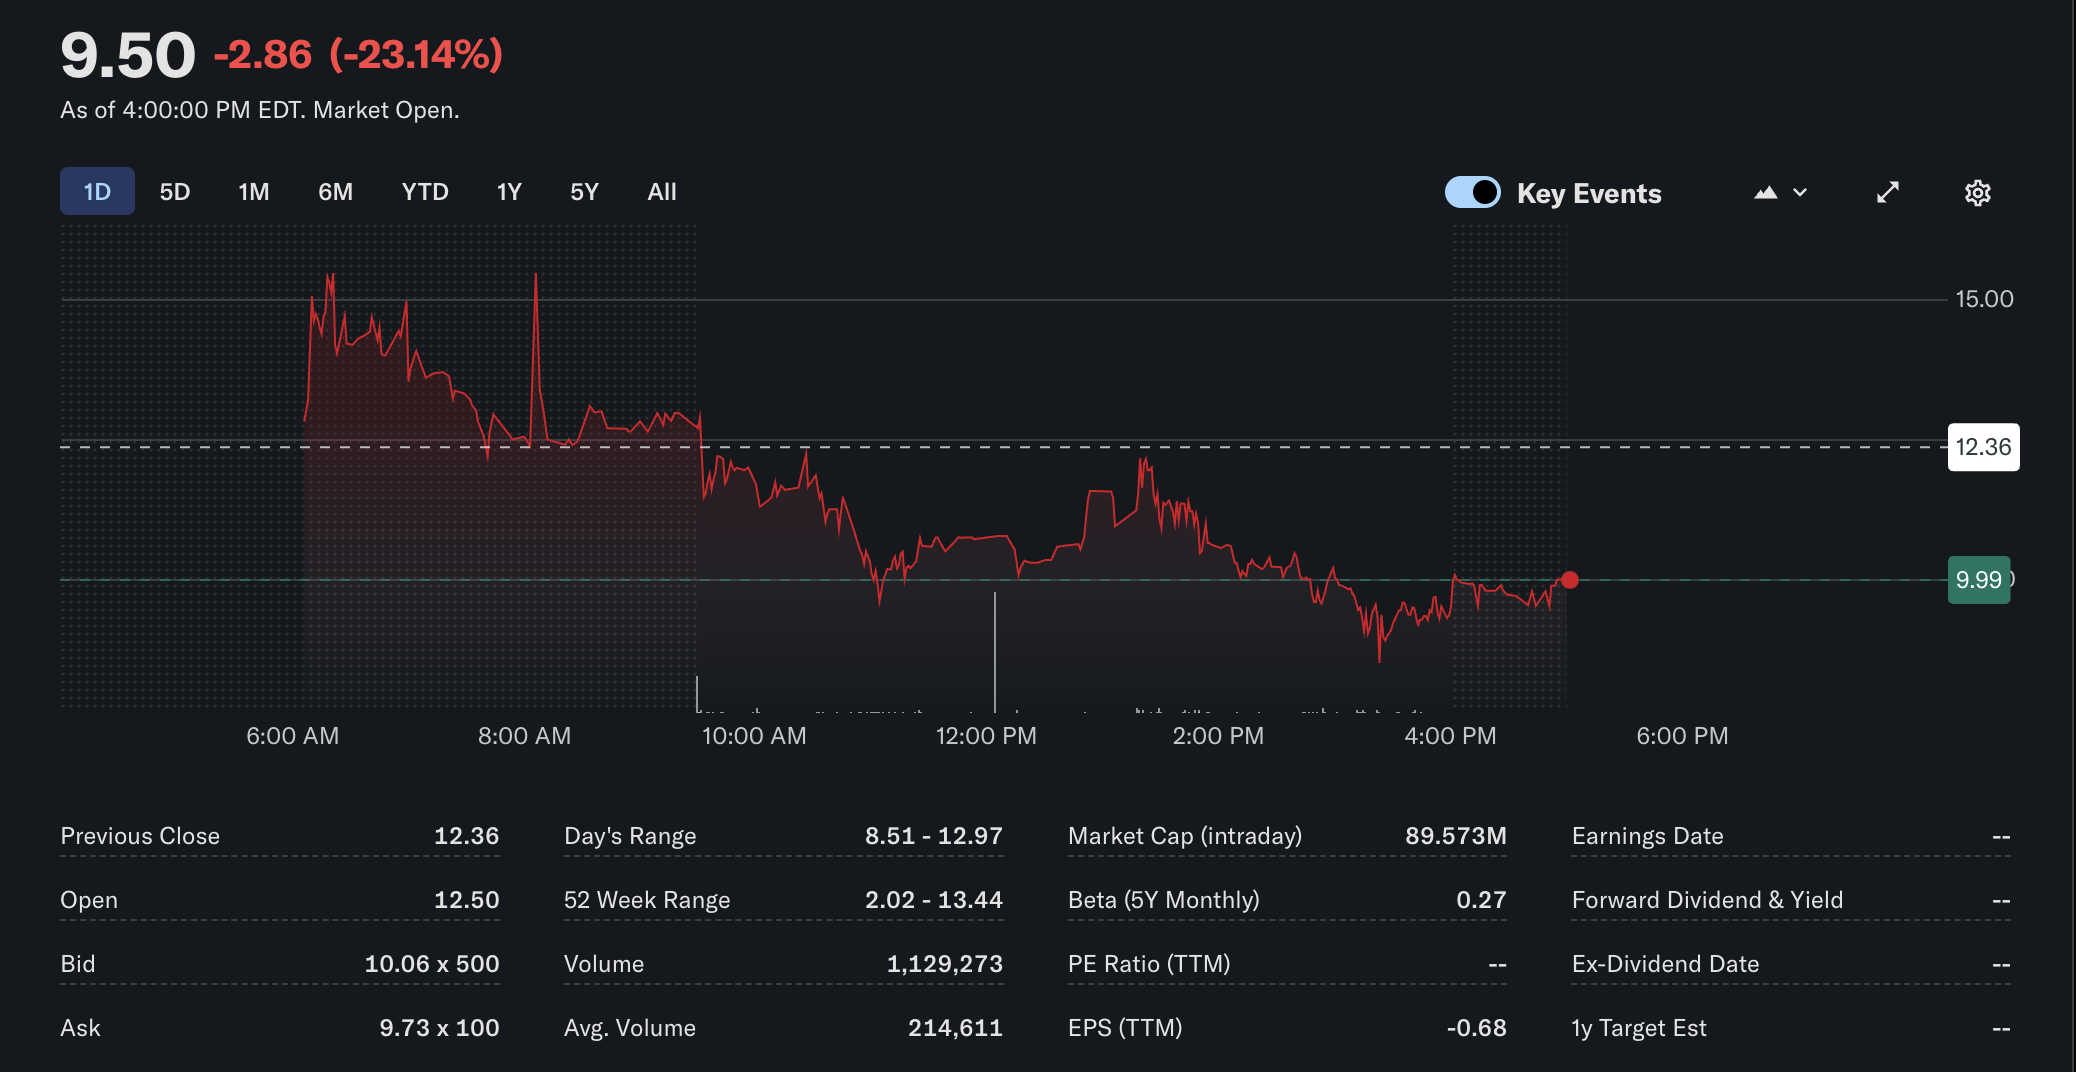The image size is (2076, 1072).
Task: Select the 5Y chart range
Action: 584,191
